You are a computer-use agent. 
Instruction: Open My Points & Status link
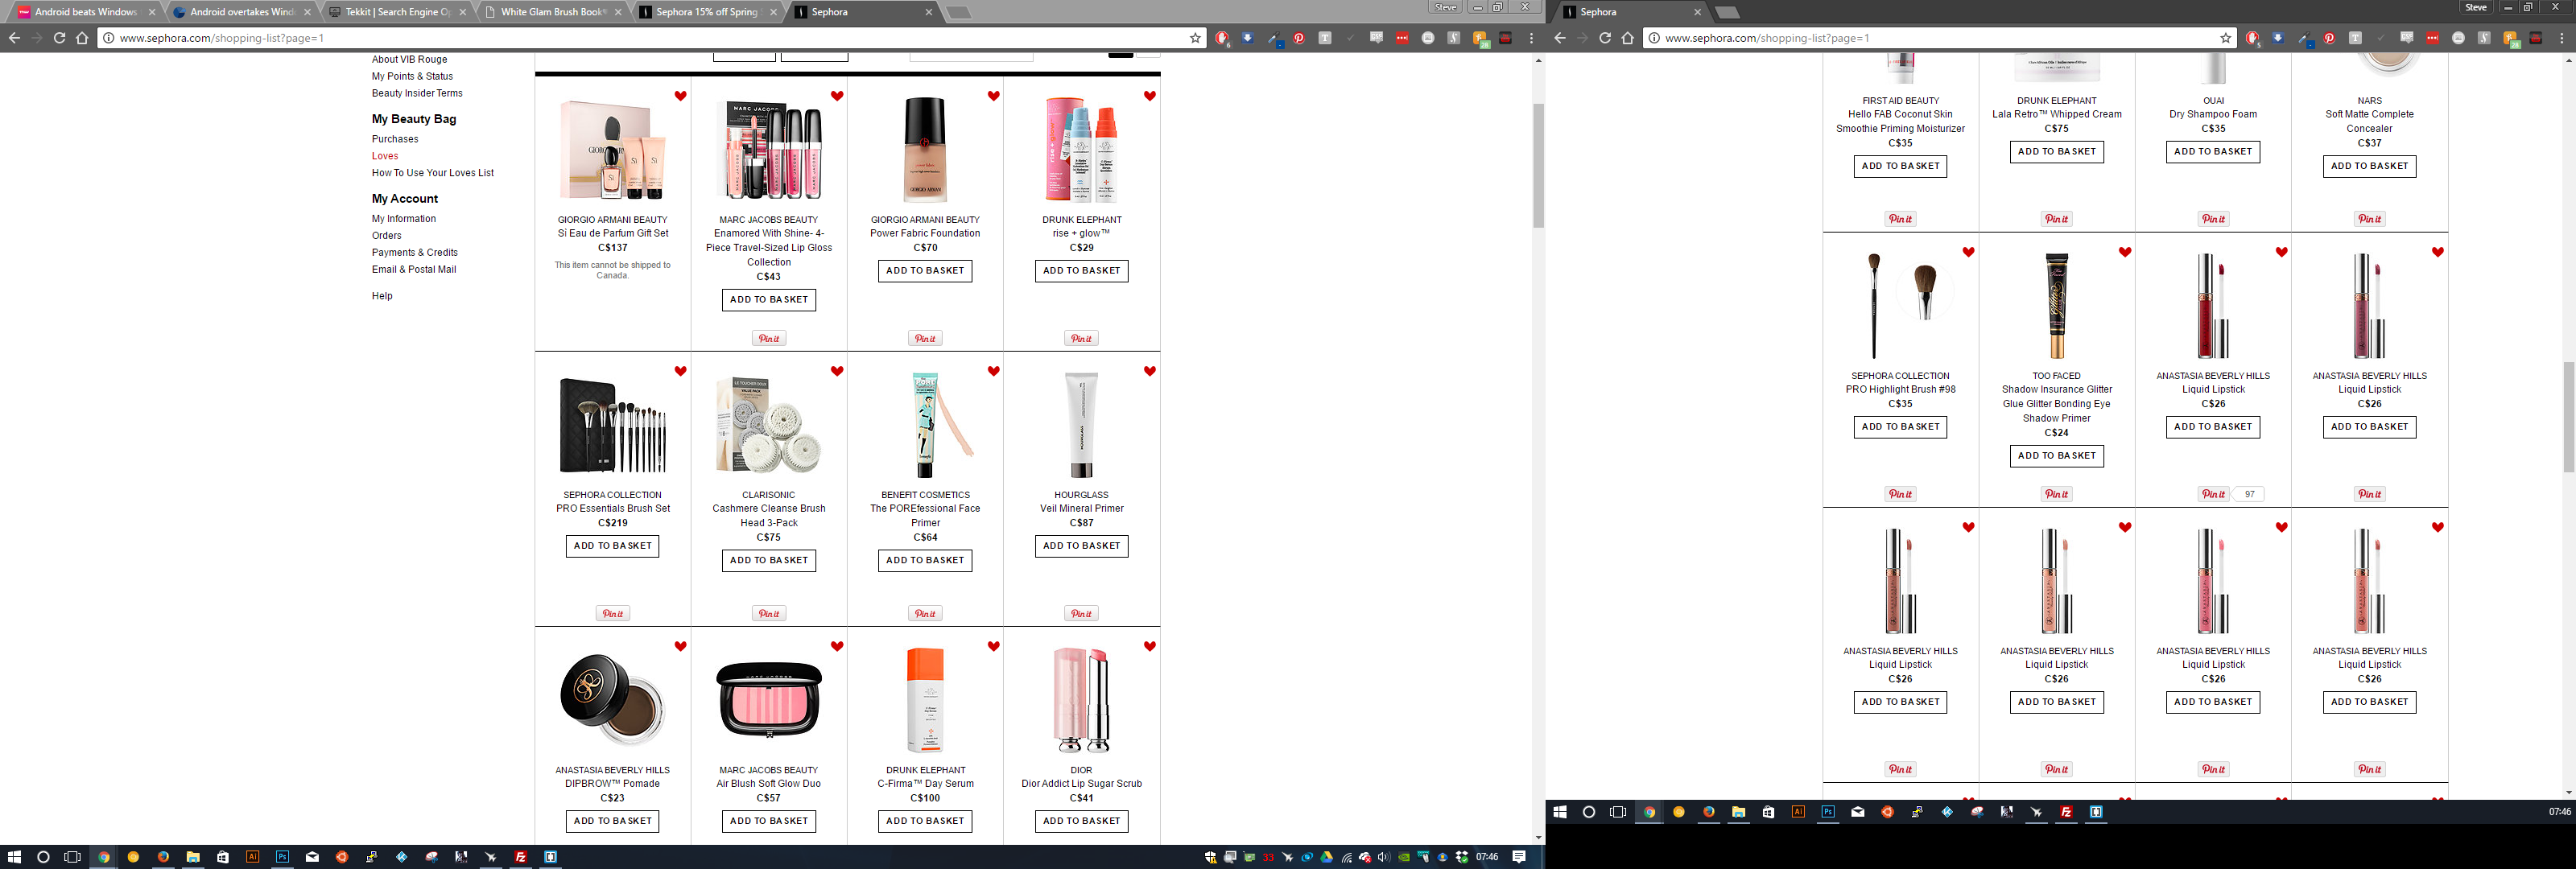pos(412,76)
